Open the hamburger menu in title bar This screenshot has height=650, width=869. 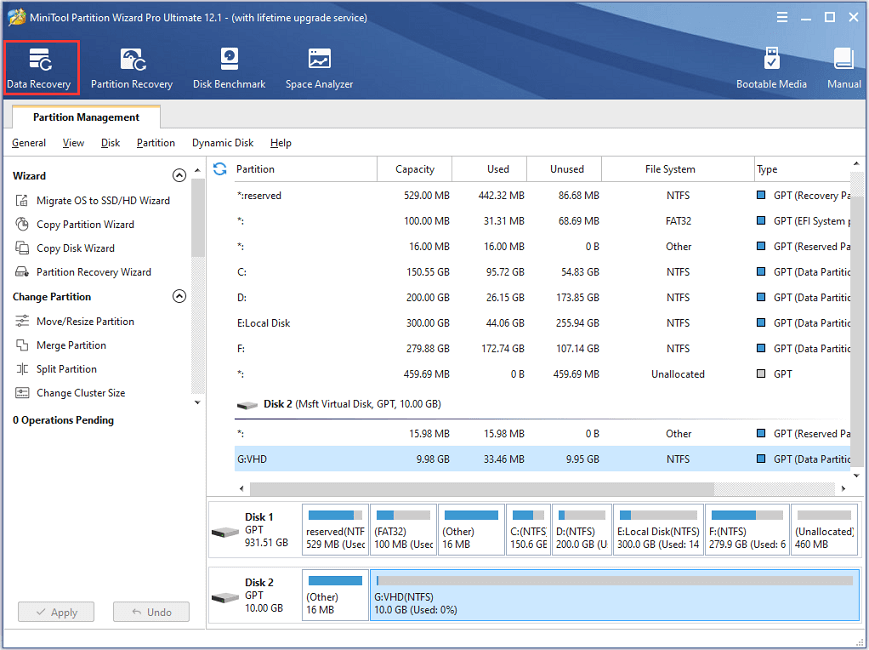pyautogui.click(x=782, y=17)
